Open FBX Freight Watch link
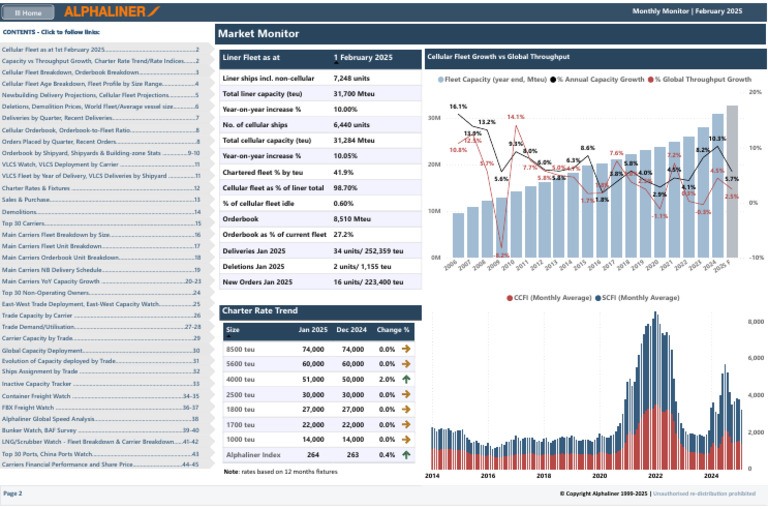The width and height of the screenshot is (768, 509). (100, 408)
